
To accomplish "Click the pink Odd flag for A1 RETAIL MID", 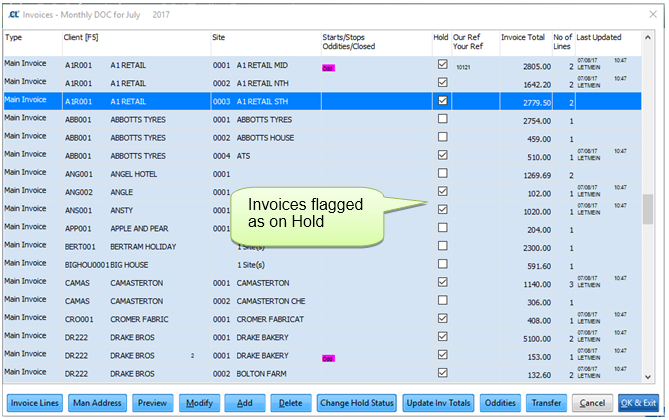I will pos(328,68).
